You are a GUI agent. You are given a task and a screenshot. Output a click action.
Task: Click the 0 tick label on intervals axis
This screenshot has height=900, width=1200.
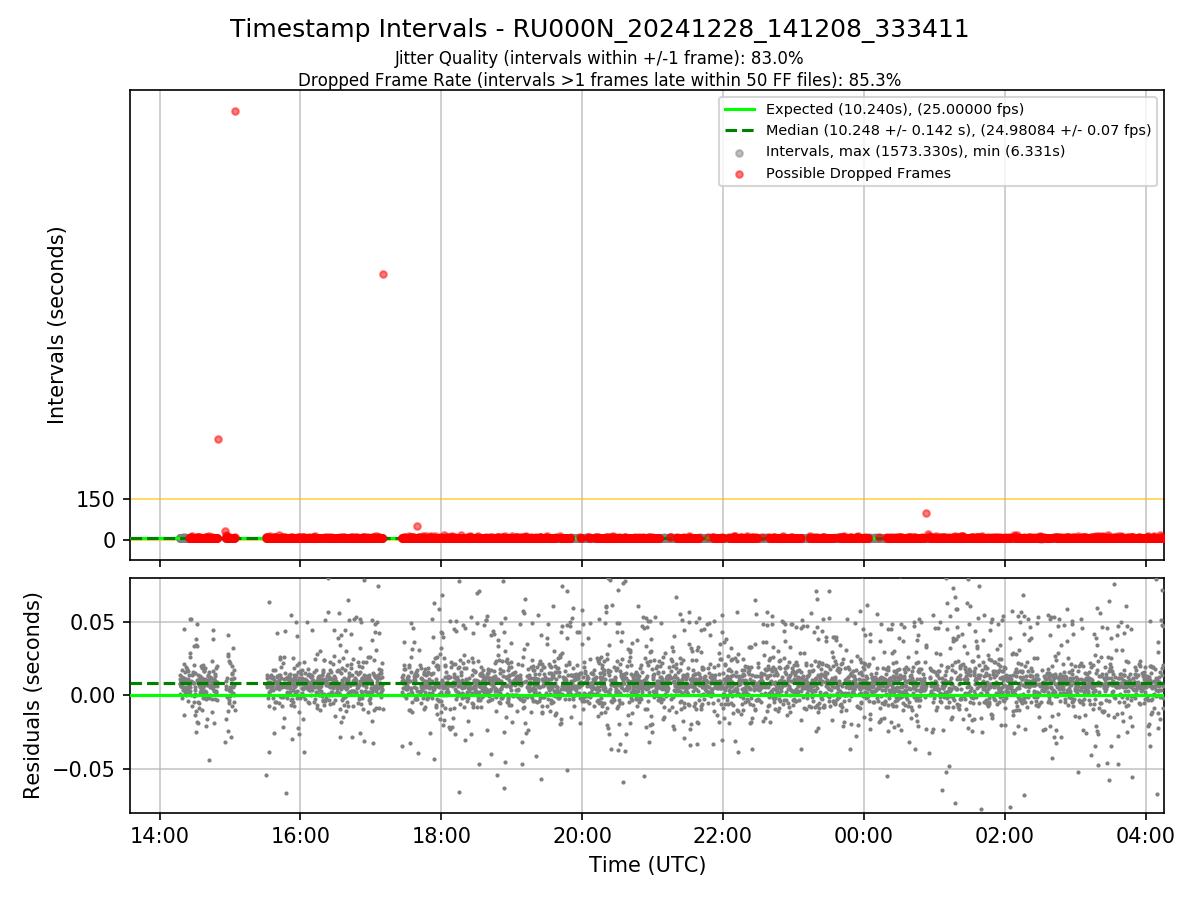110,540
